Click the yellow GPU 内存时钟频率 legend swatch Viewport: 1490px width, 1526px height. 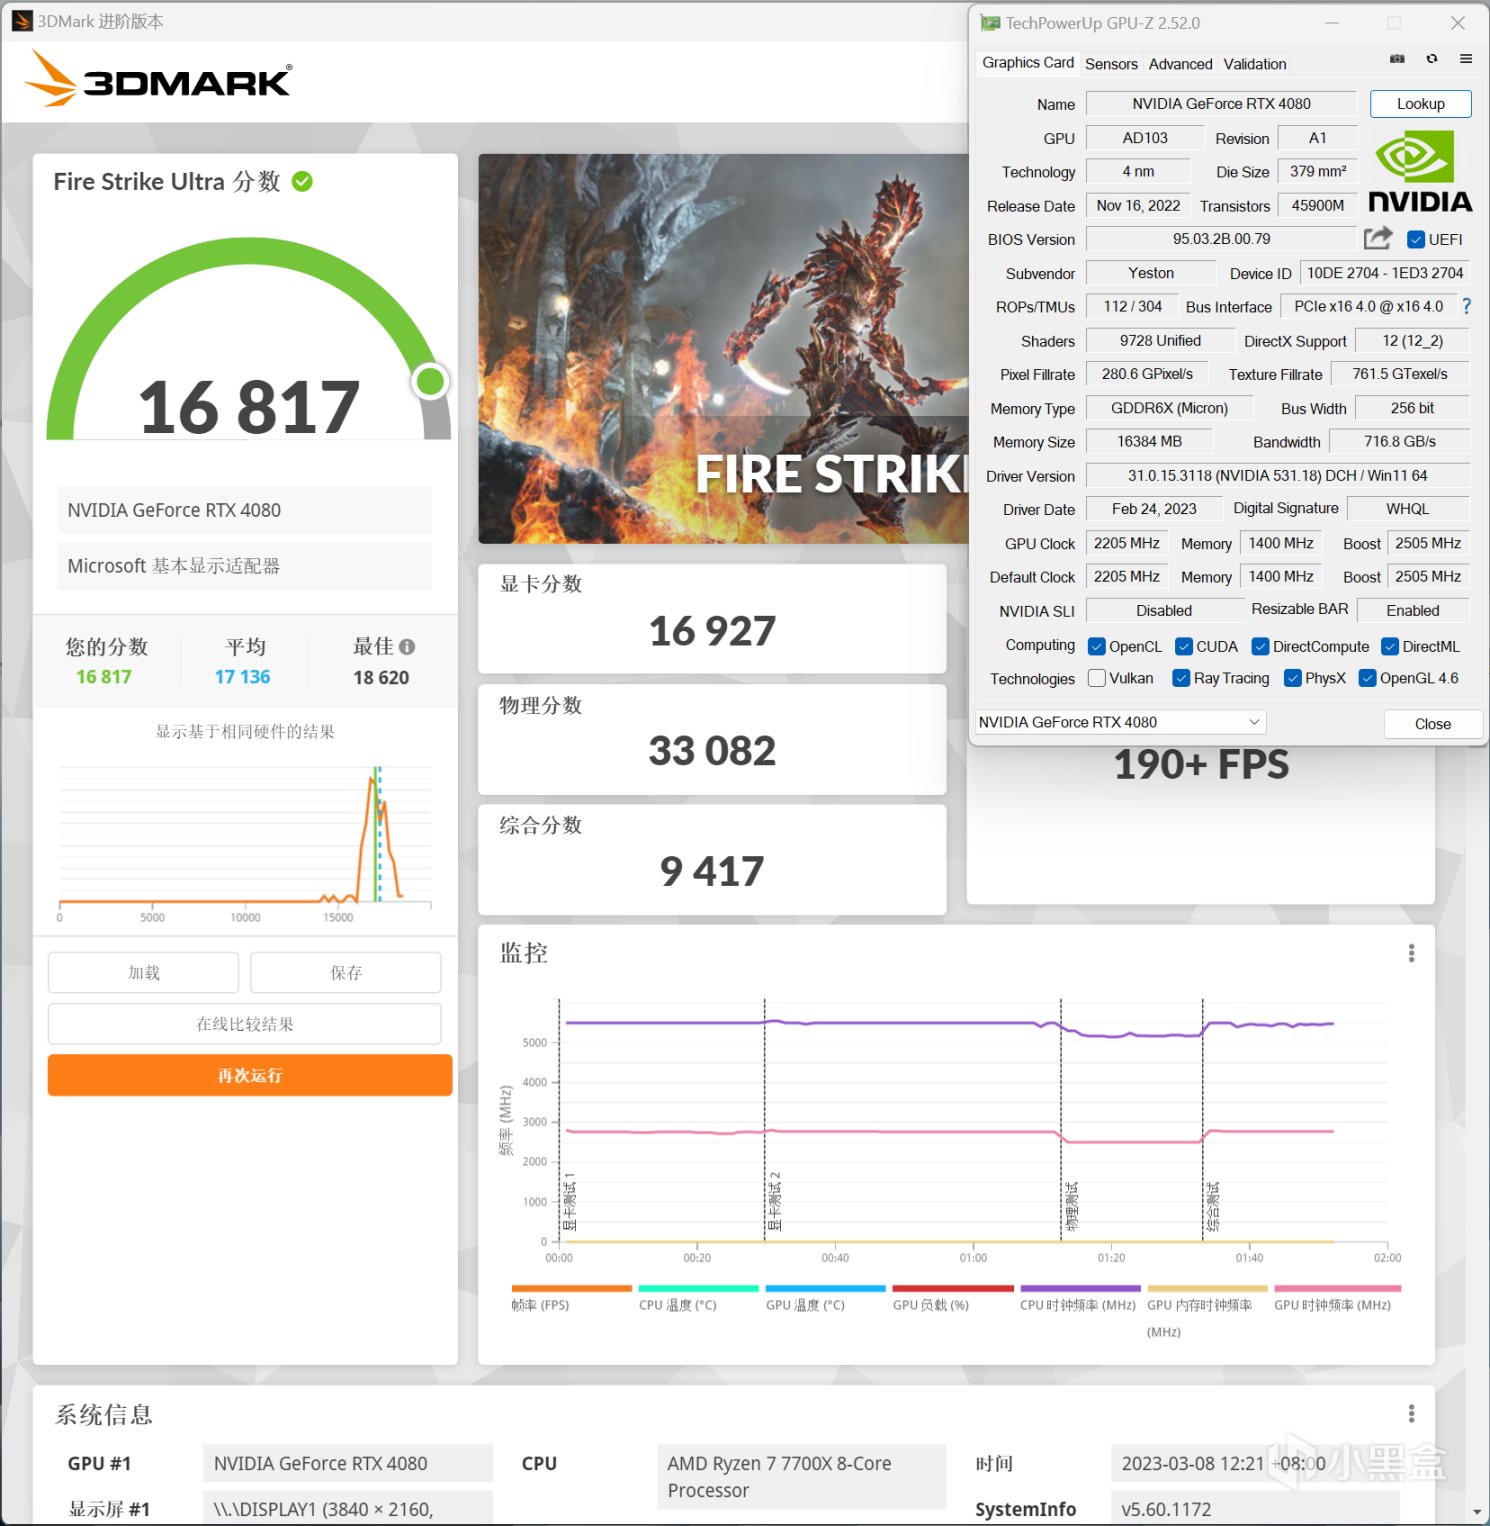click(1207, 1288)
